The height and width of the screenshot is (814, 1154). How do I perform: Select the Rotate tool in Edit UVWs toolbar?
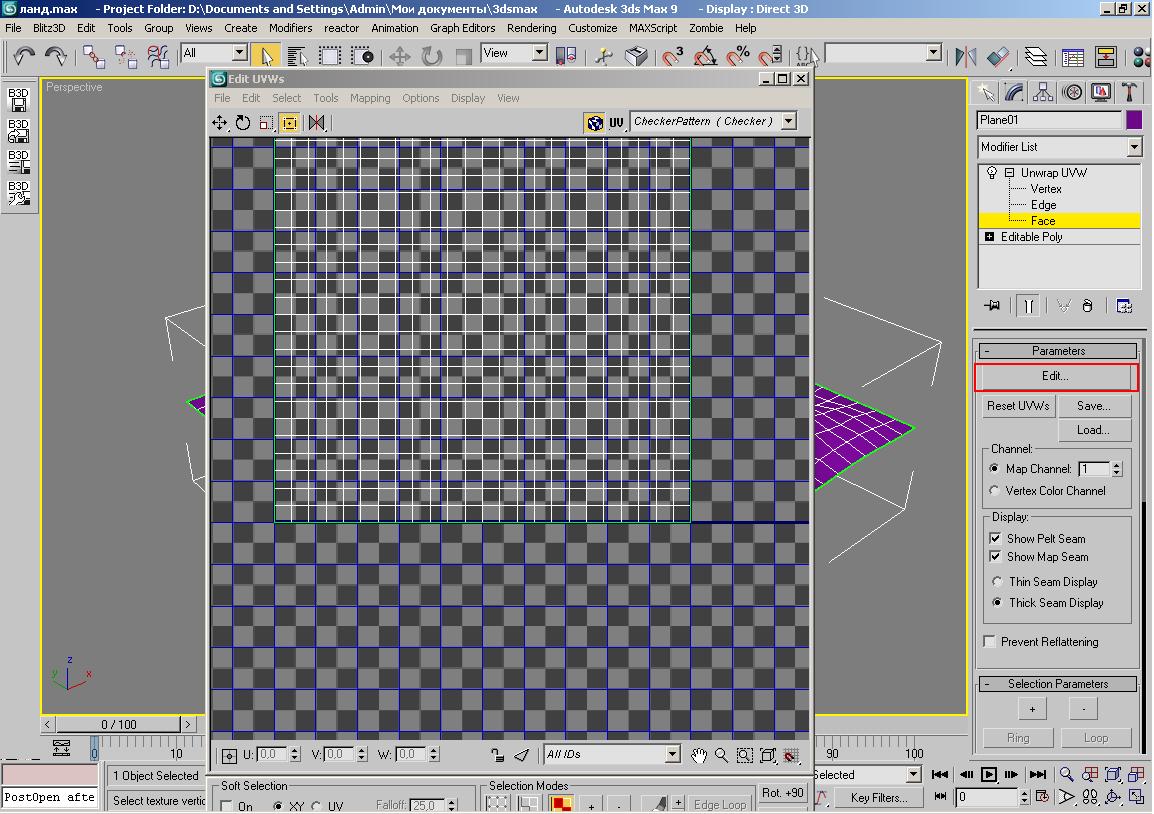click(x=243, y=123)
